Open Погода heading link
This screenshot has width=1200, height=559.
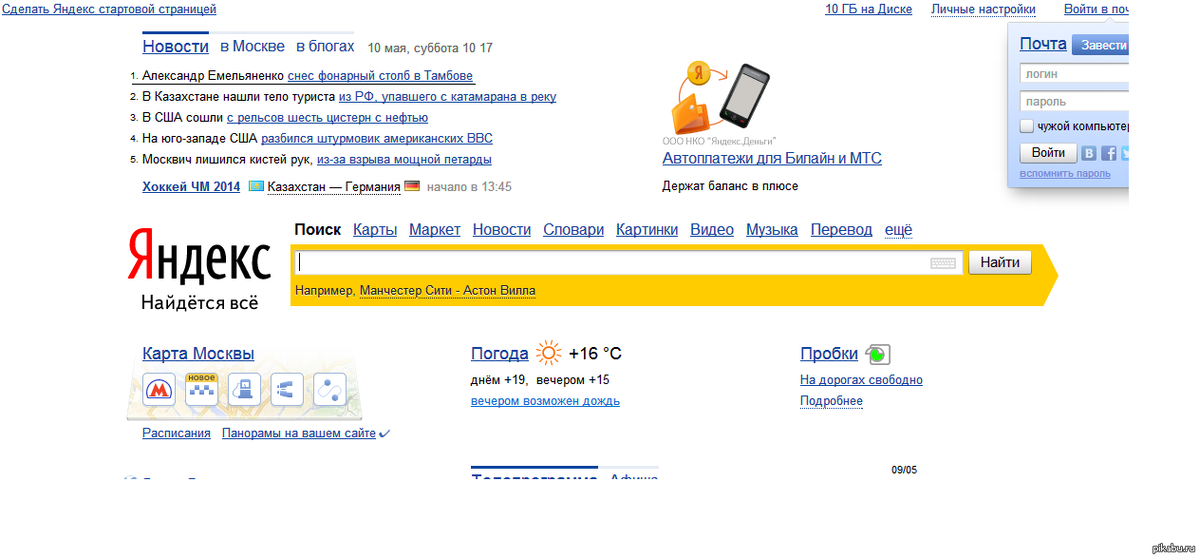click(499, 354)
